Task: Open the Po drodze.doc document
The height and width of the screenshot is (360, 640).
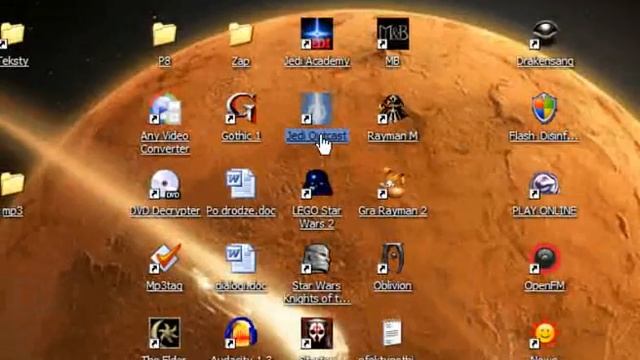Action: pyautogui.click(x=241, y=184)
